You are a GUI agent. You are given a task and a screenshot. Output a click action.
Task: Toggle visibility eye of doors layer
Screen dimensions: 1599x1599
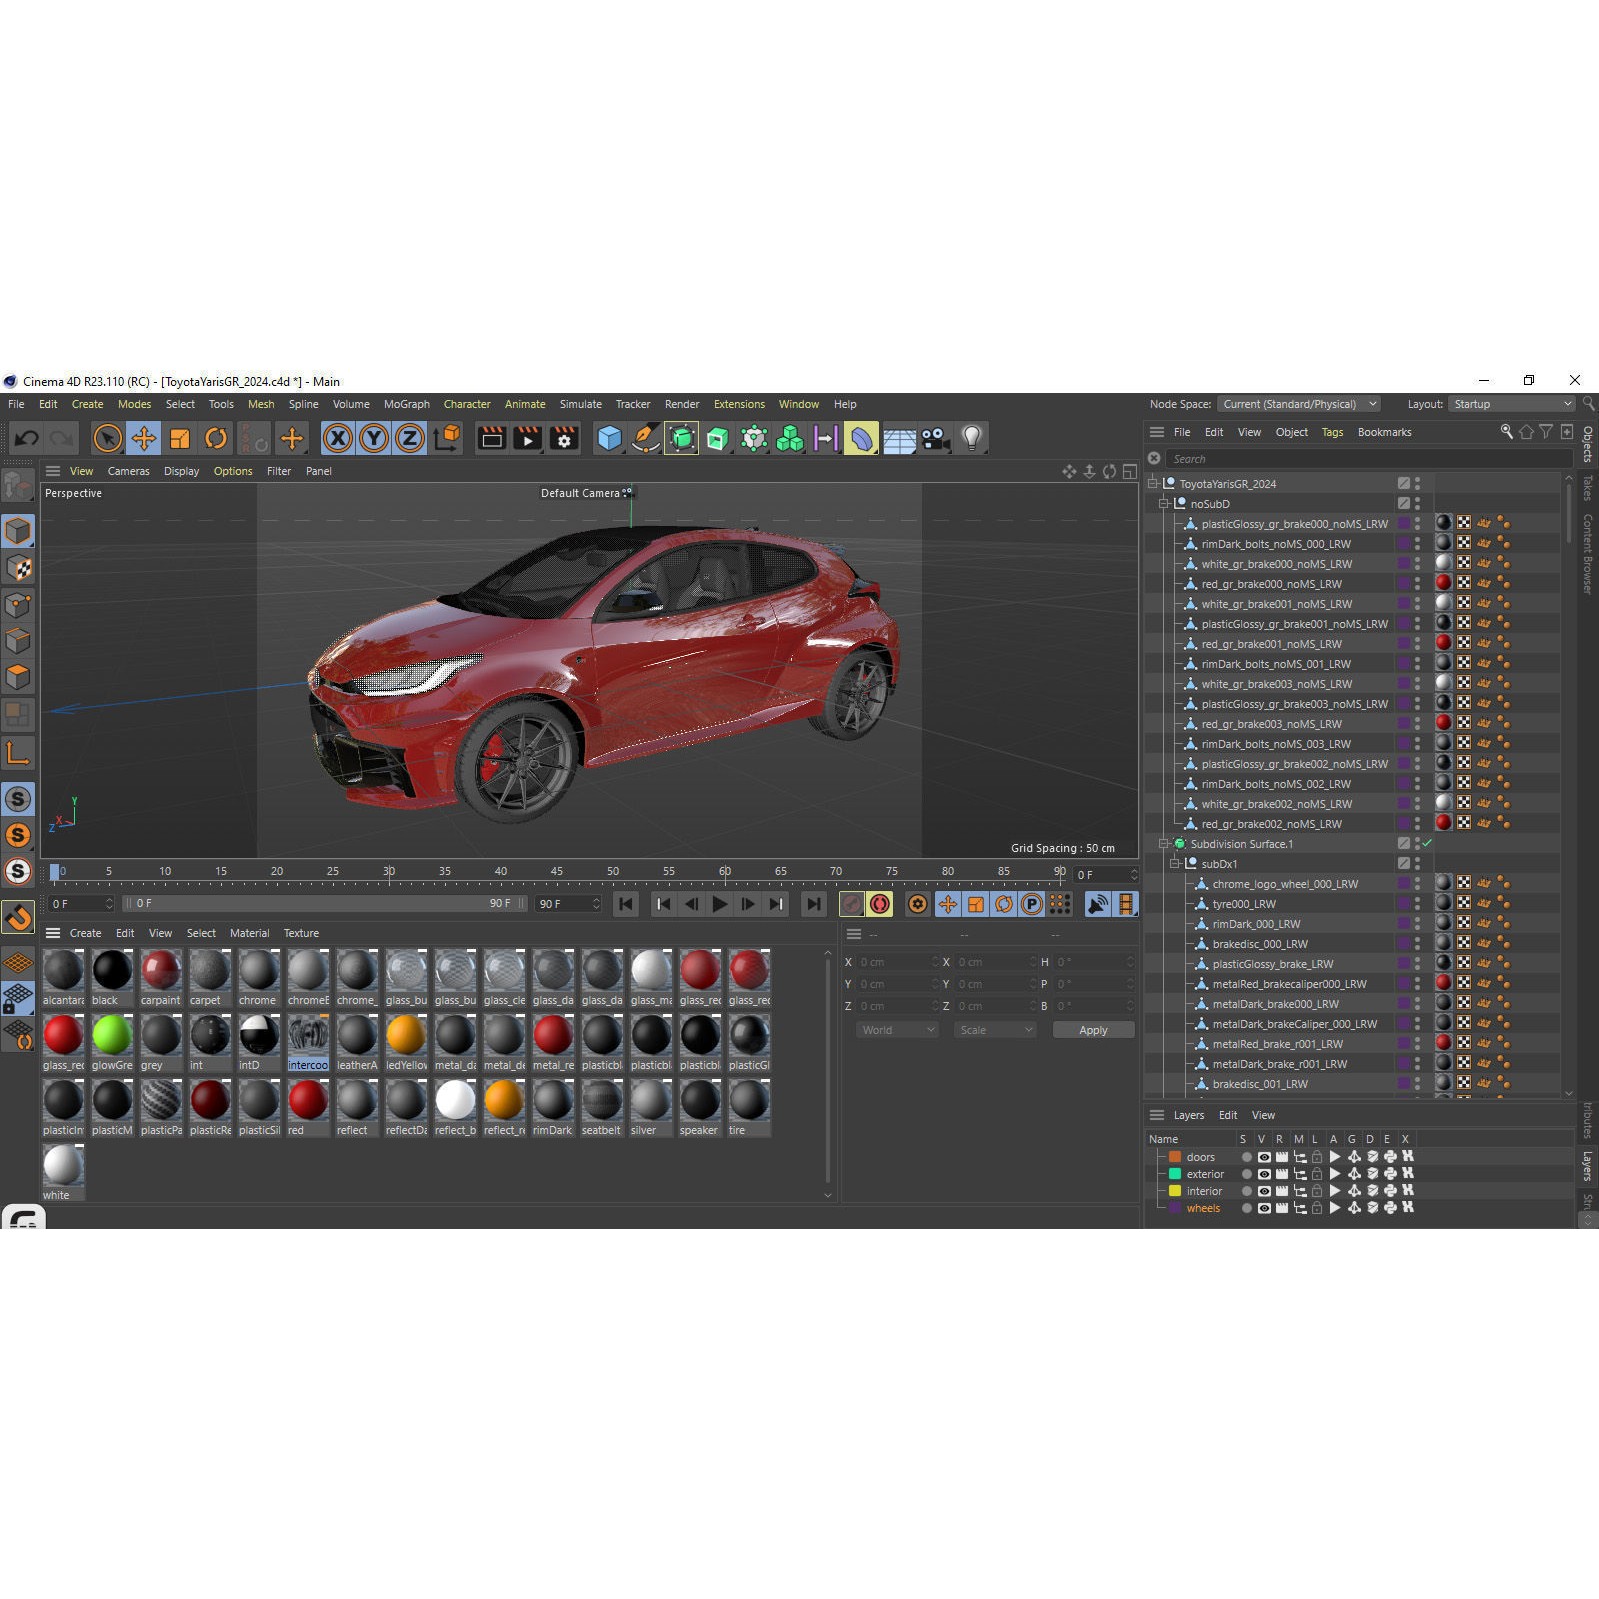pos(1264,1157)
